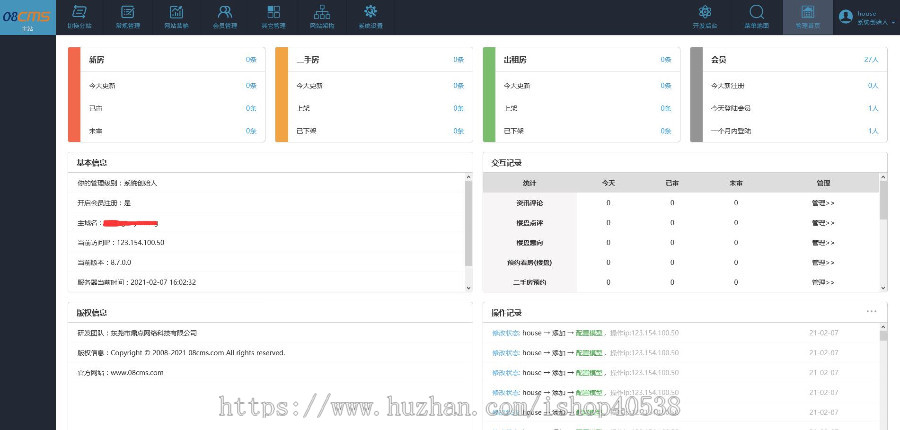Click scroll-down arrow of 交互记录 table
The height and width of the screenshot is (430, 900).
click(883, 288)
